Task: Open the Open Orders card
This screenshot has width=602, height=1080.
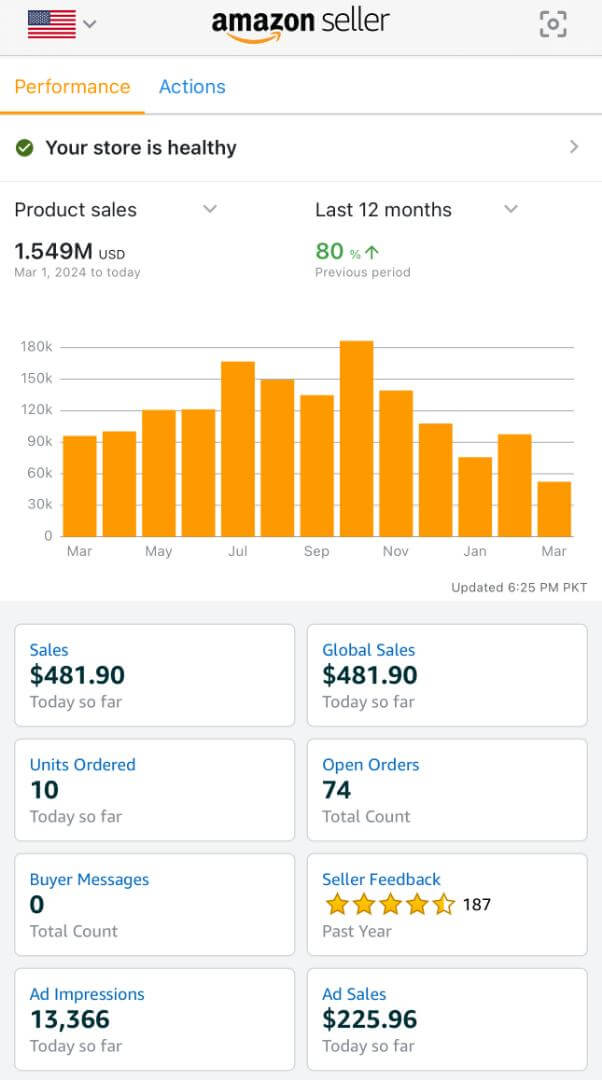Action: [x=446, y=790]
